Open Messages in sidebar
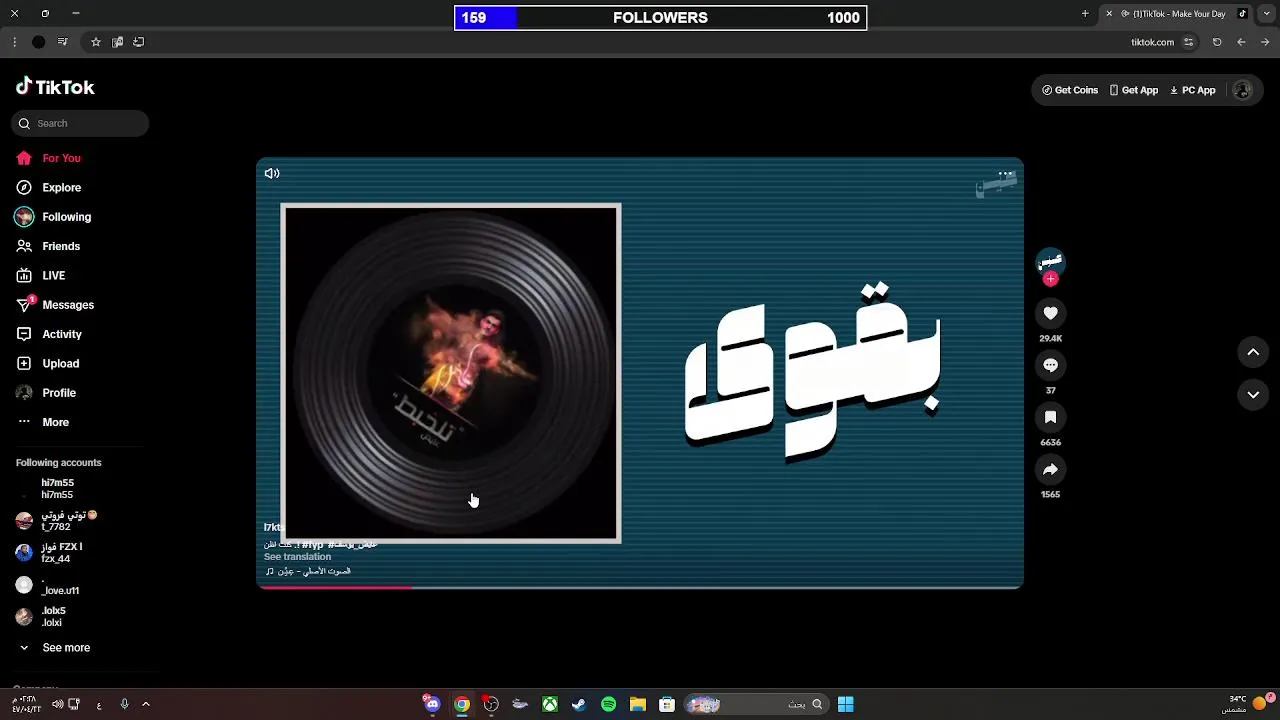This screenshot has height=720, width=1280. pos(55,305)
